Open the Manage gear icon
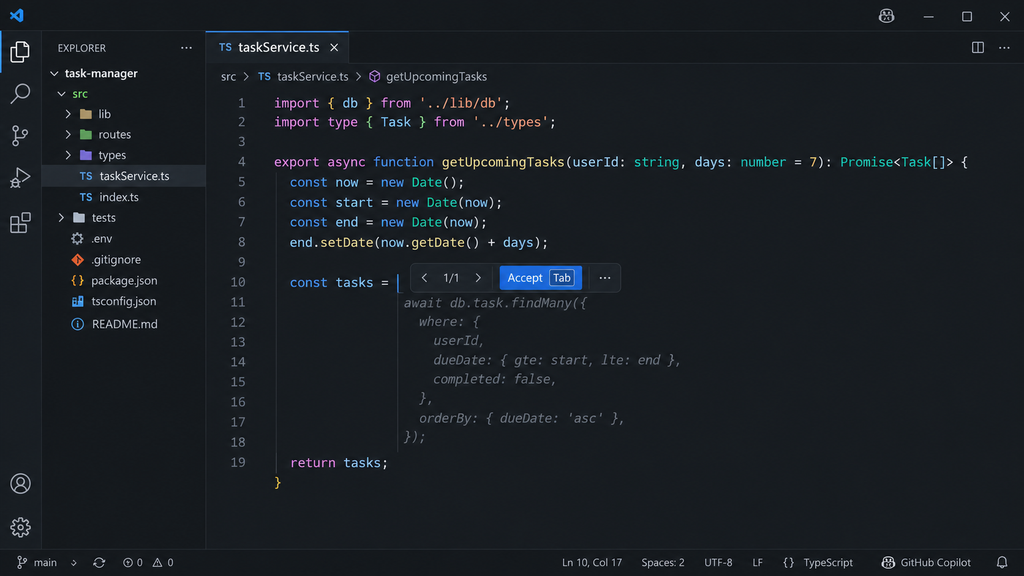 pyautogui.click(x=20, y=527)
